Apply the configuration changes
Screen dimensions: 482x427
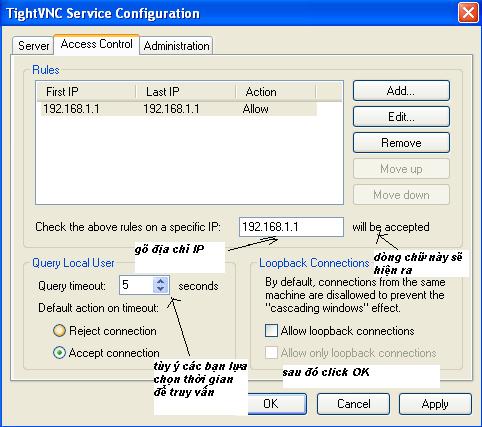click(435, 404)
